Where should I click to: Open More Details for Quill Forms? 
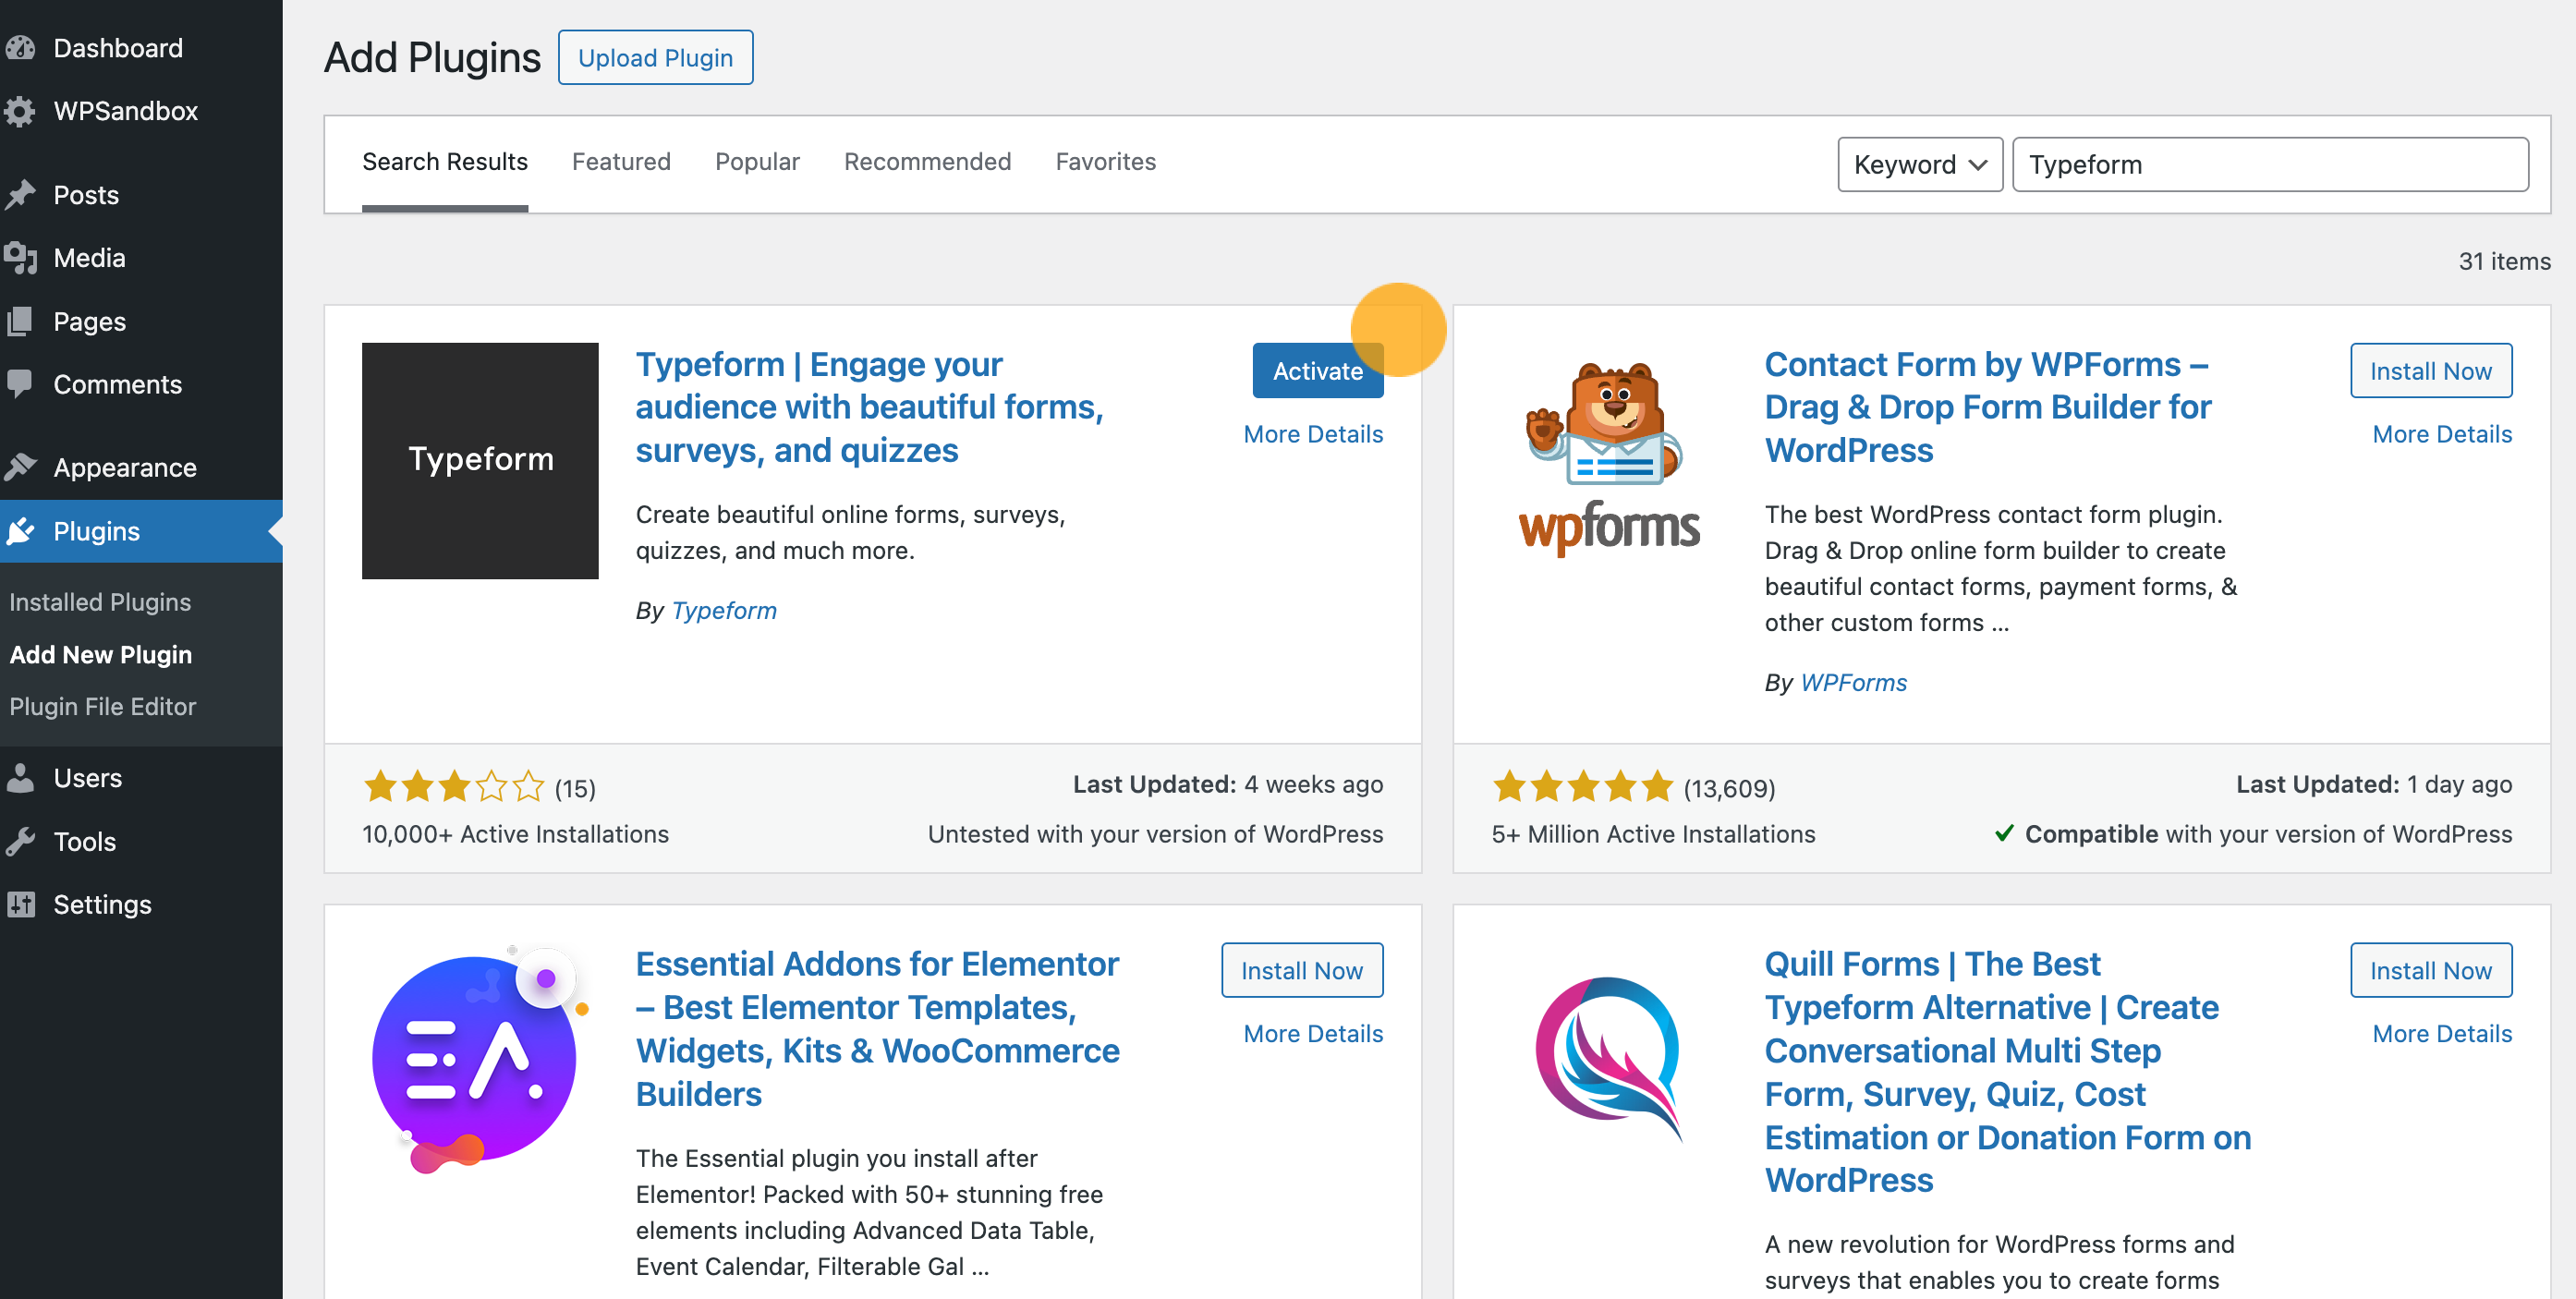(x=2441, y=1034)
